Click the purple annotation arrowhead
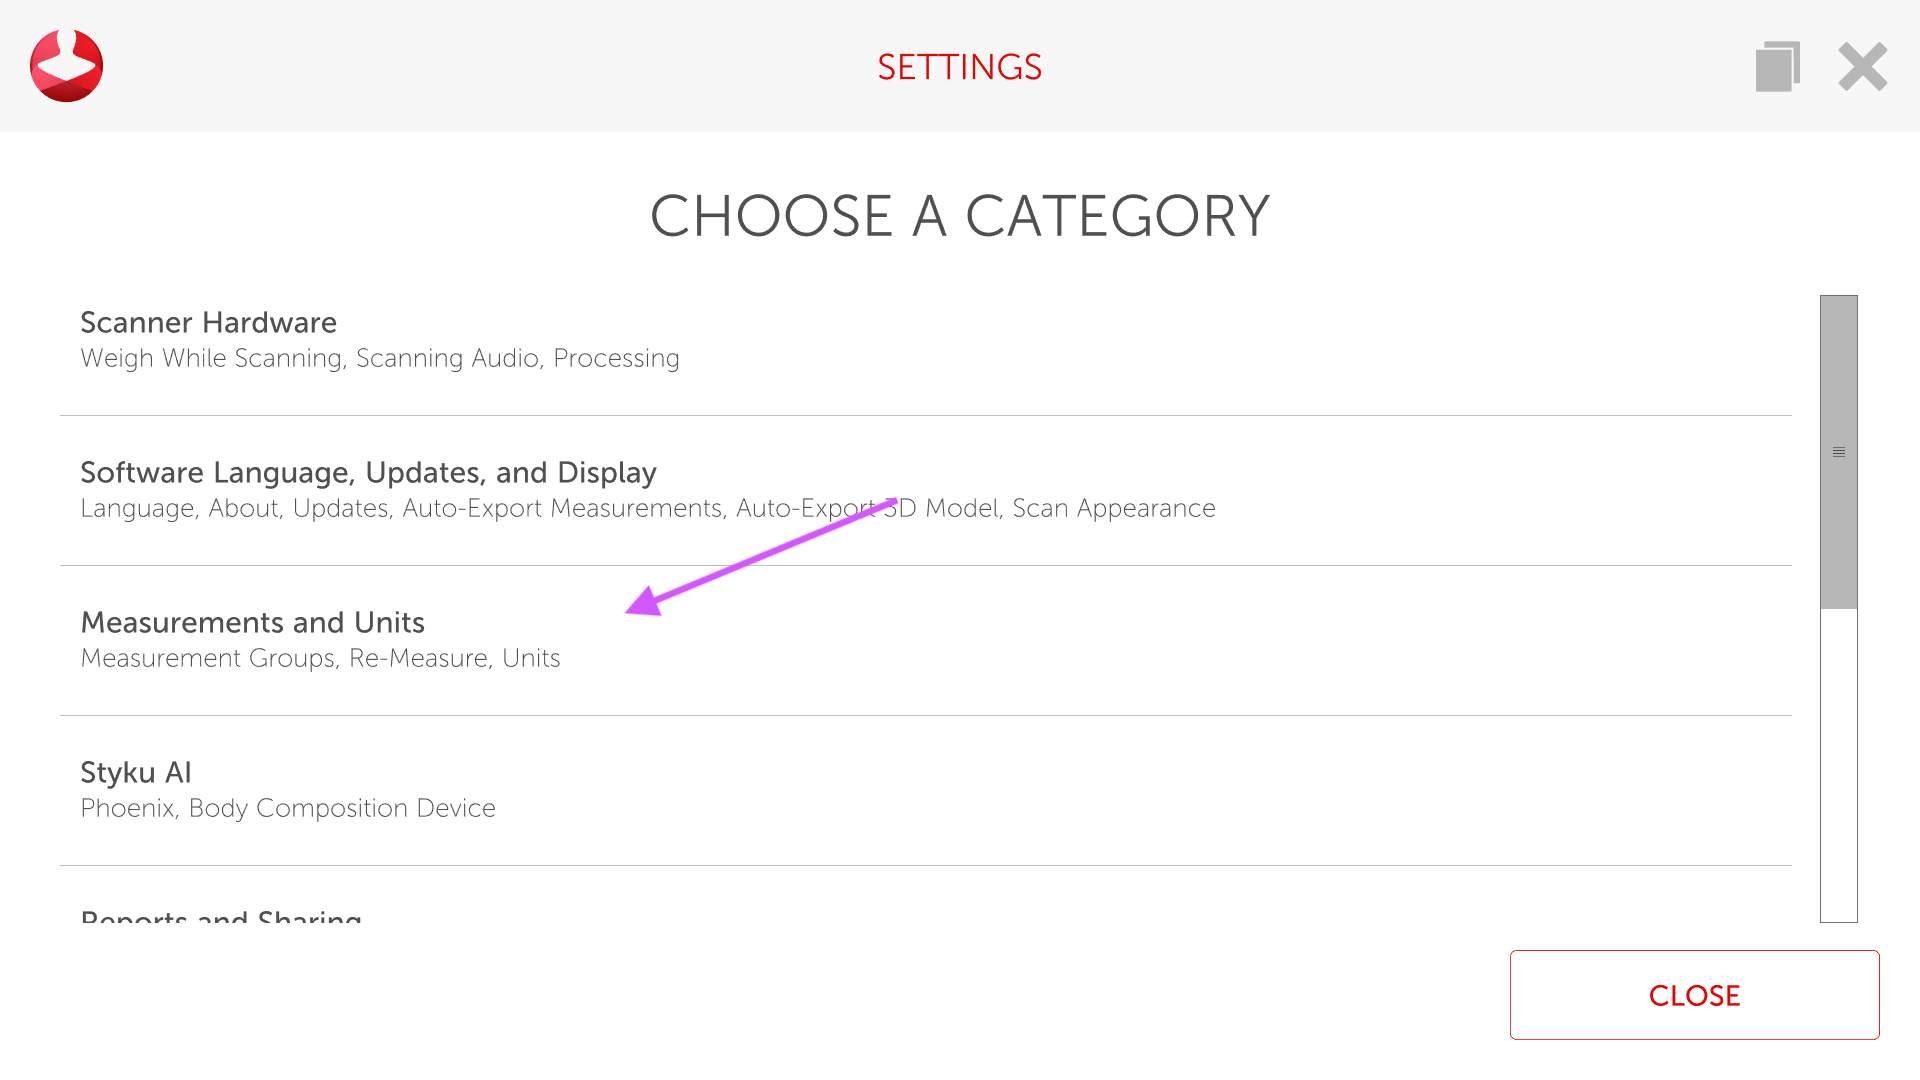Screen dimensions: 1920x1080 coord(644,602)
